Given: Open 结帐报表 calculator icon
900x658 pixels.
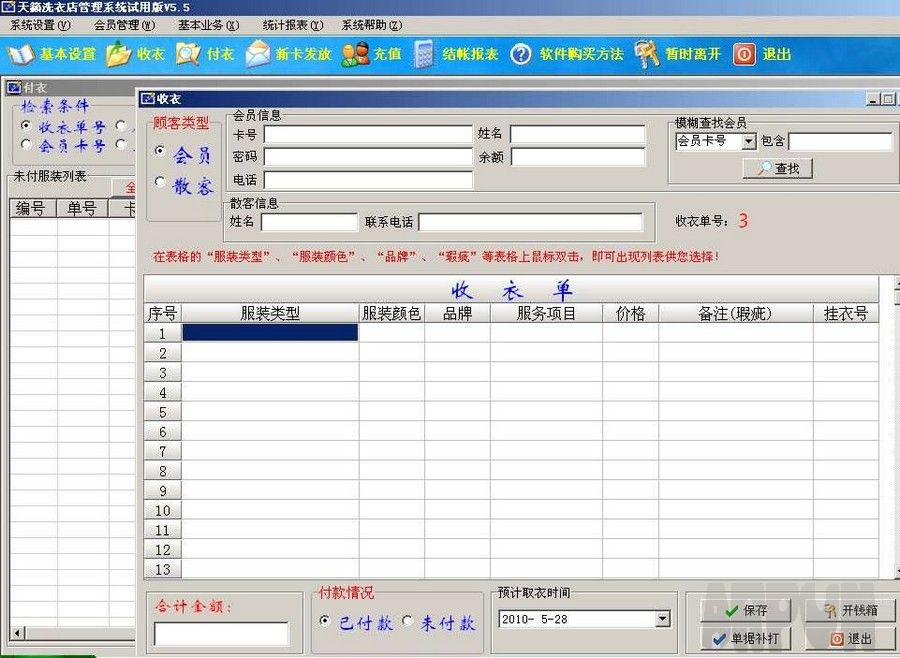Looking at the screenshot, I should [x=423, y=54].
